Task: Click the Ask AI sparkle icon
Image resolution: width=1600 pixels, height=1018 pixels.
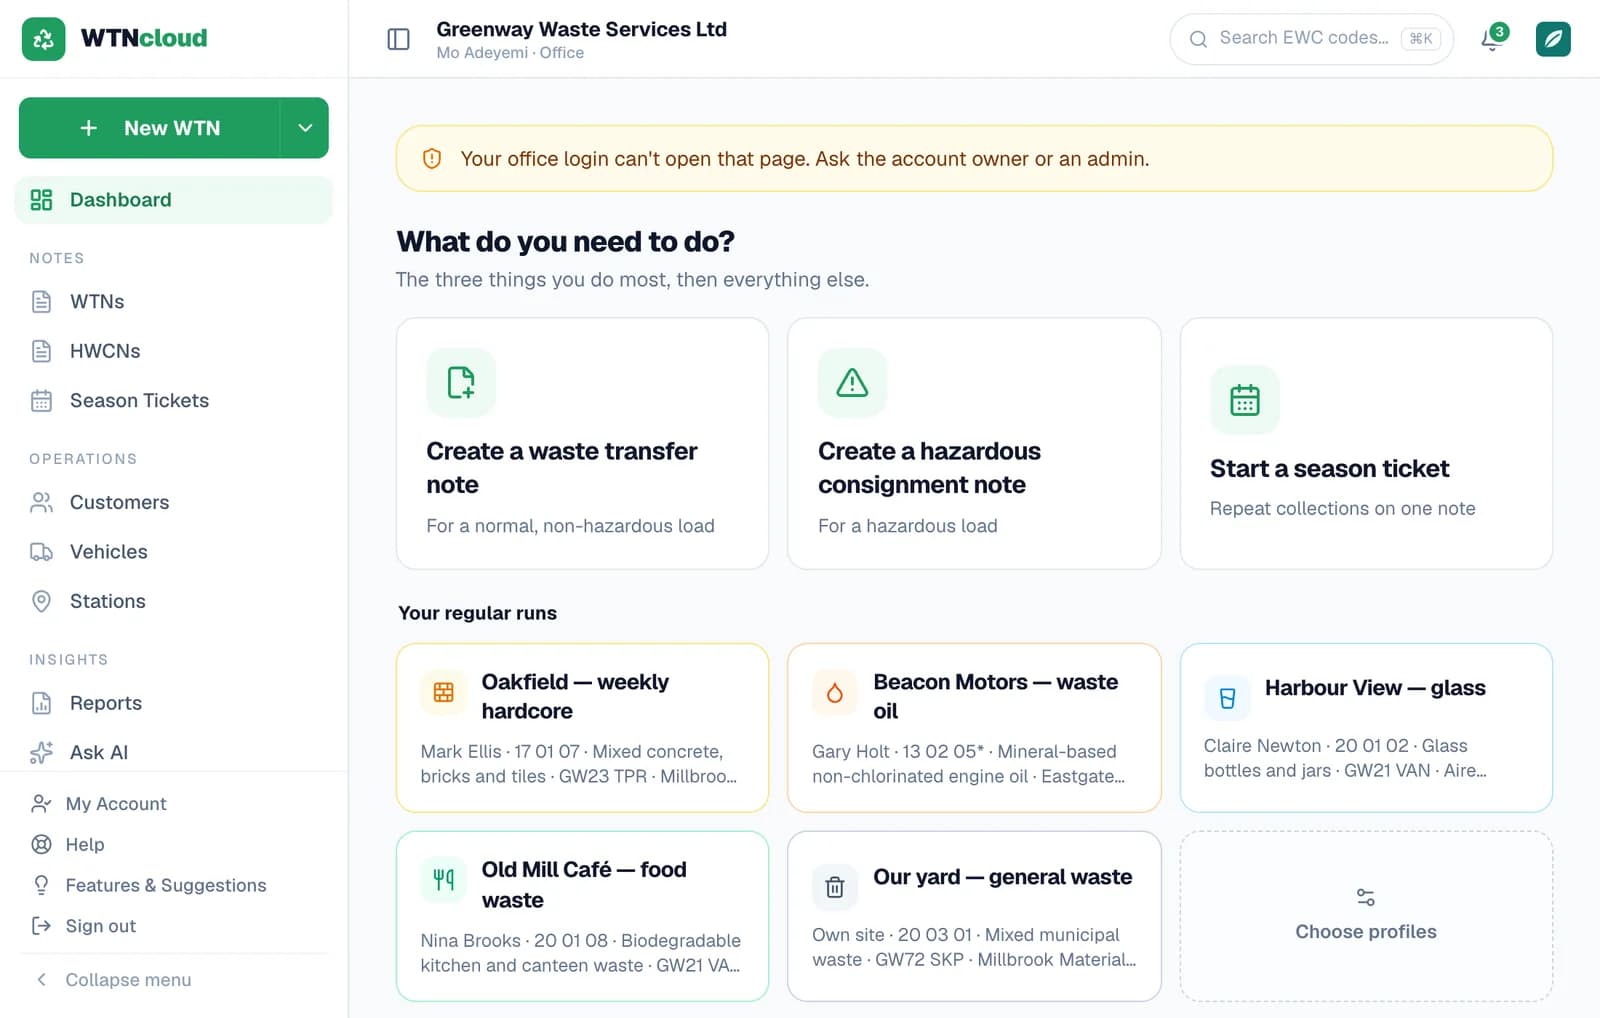Action: pyautogui.click(x=41, y=752)
